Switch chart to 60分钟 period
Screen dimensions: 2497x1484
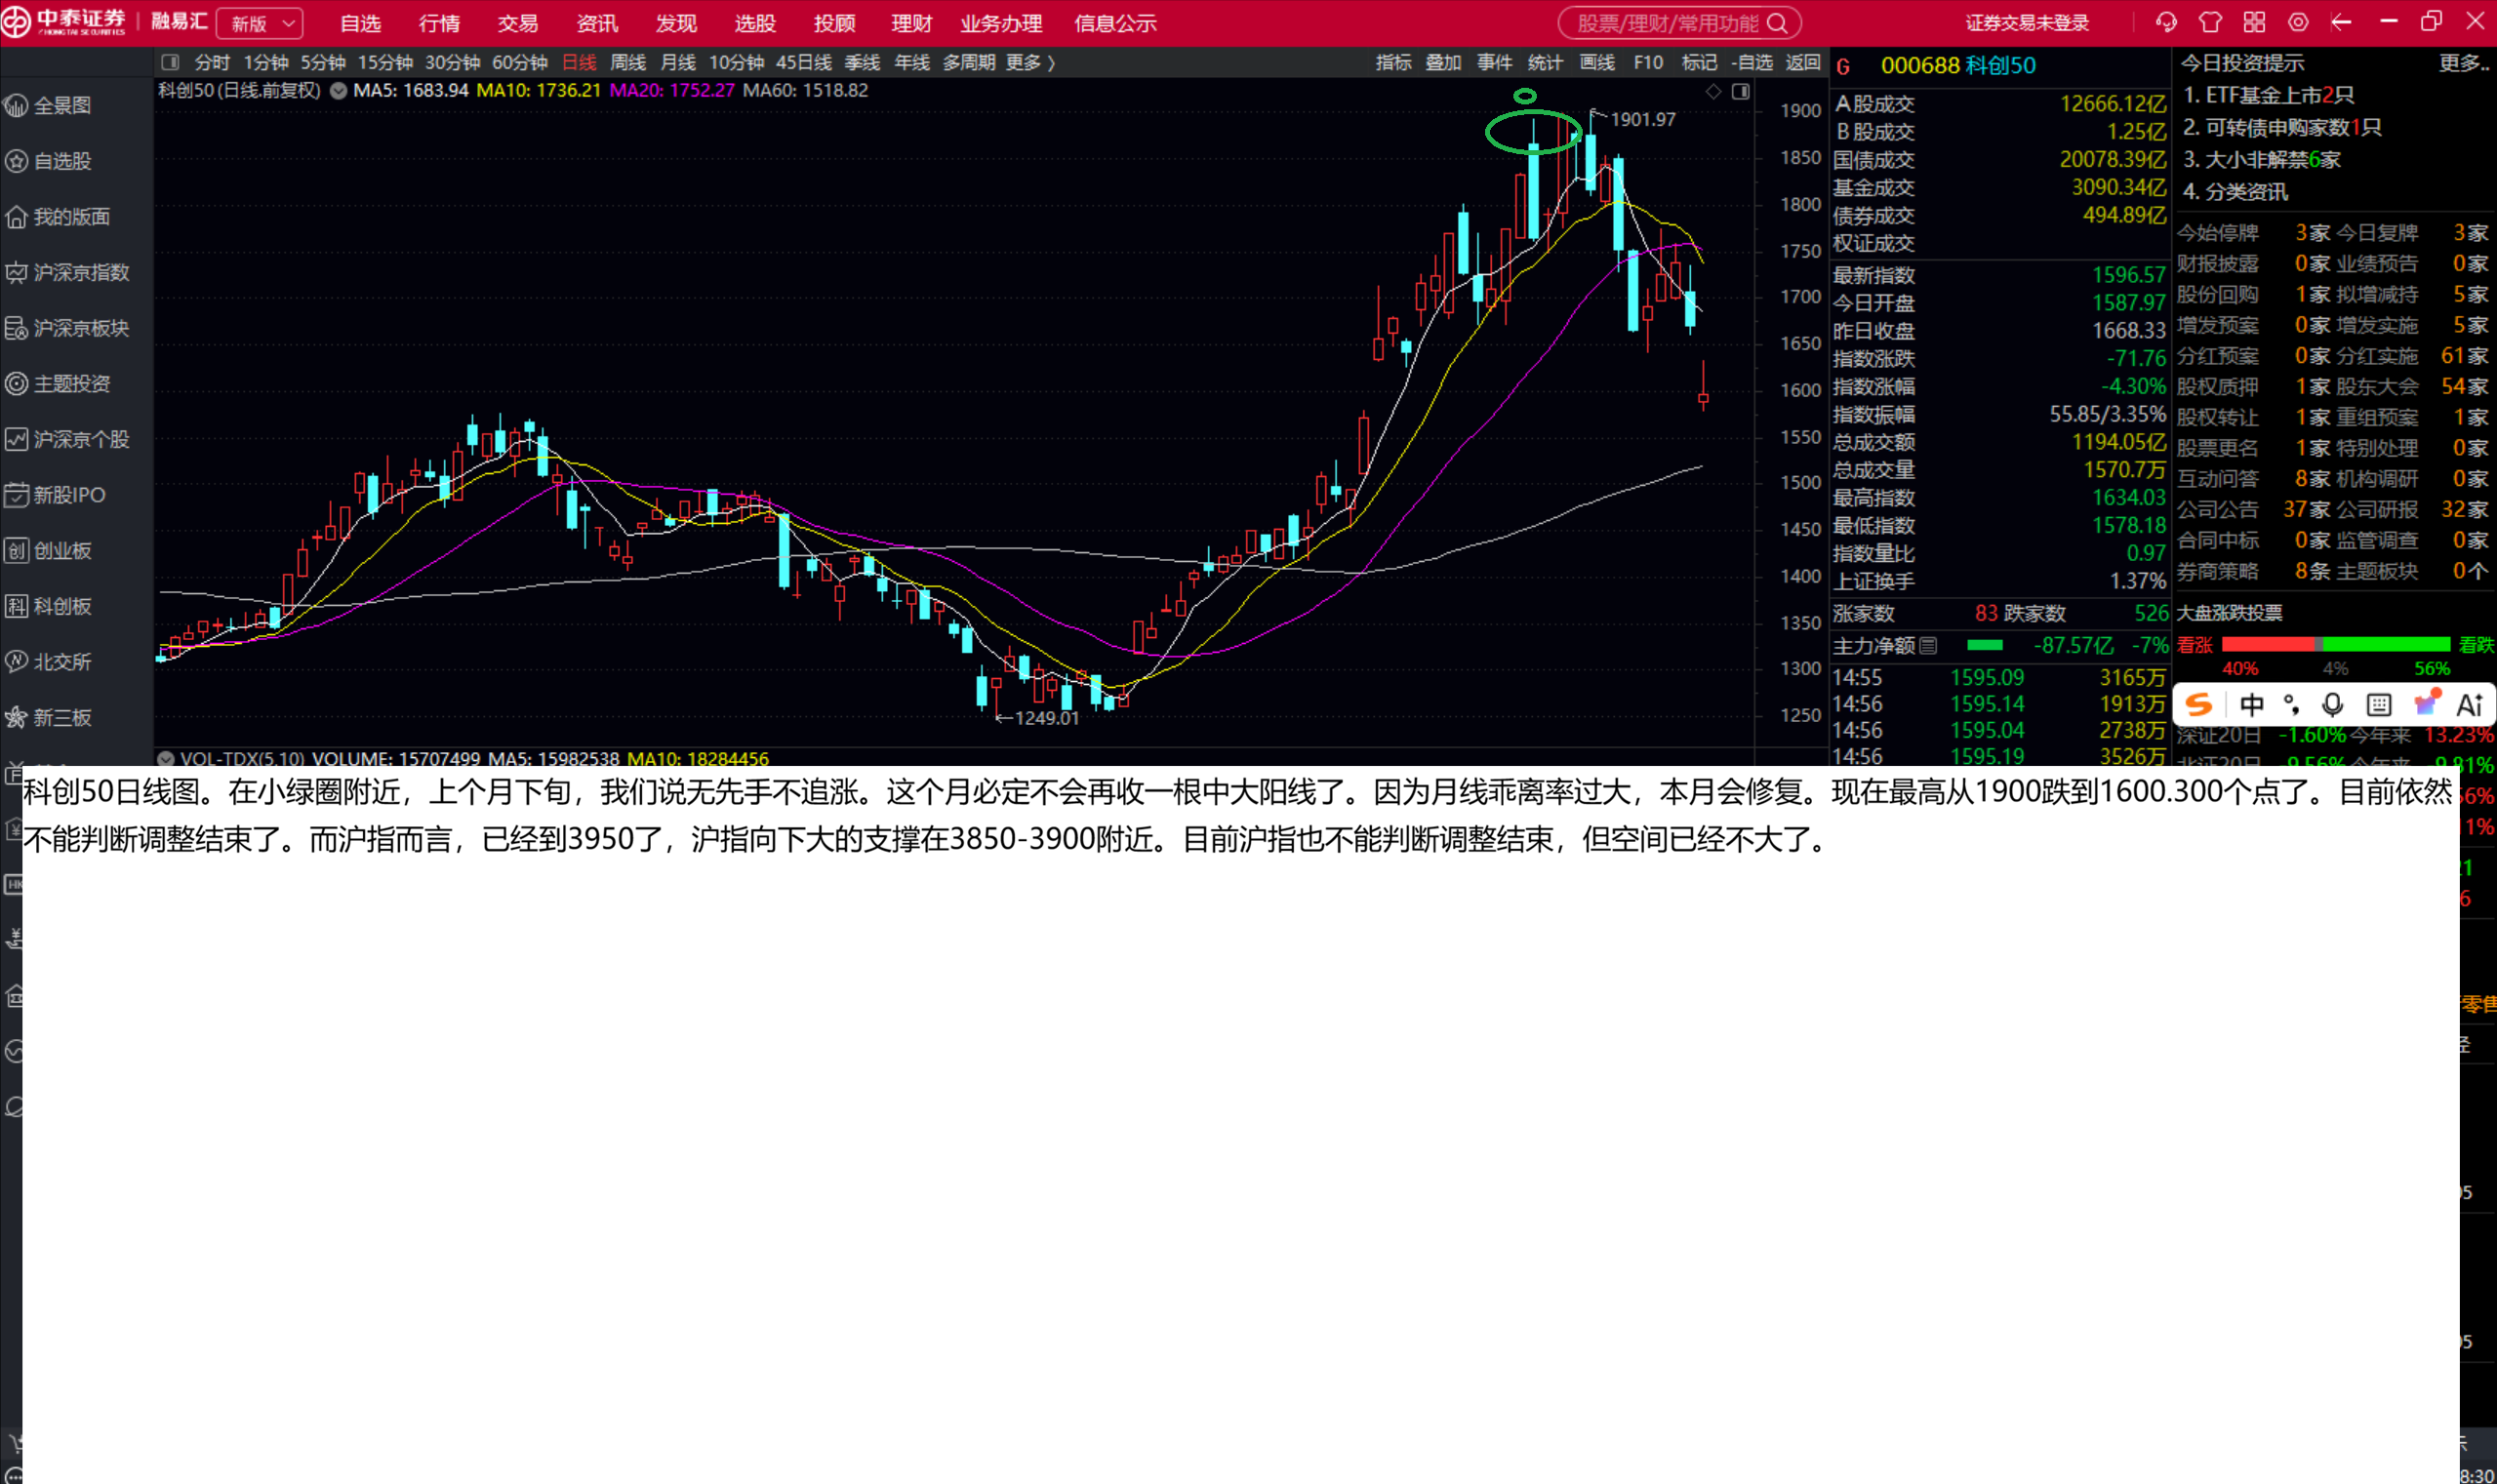[x=520, y=62]
